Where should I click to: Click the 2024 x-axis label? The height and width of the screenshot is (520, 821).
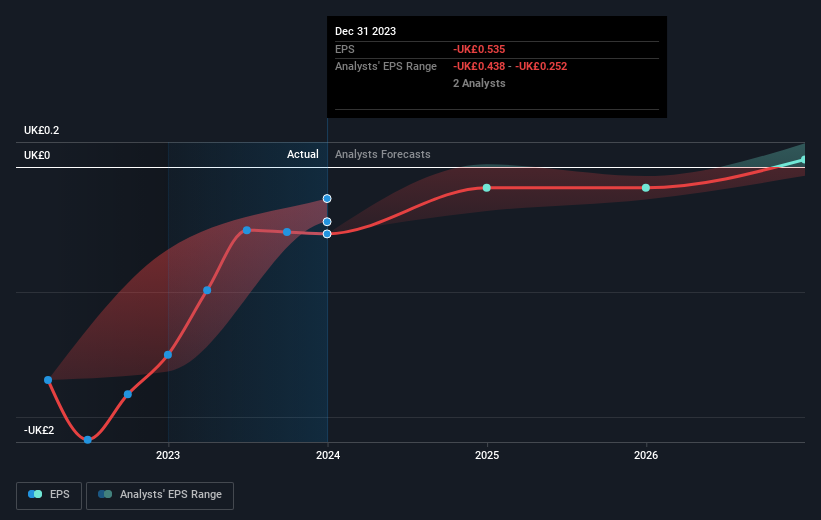pos(328,456)
